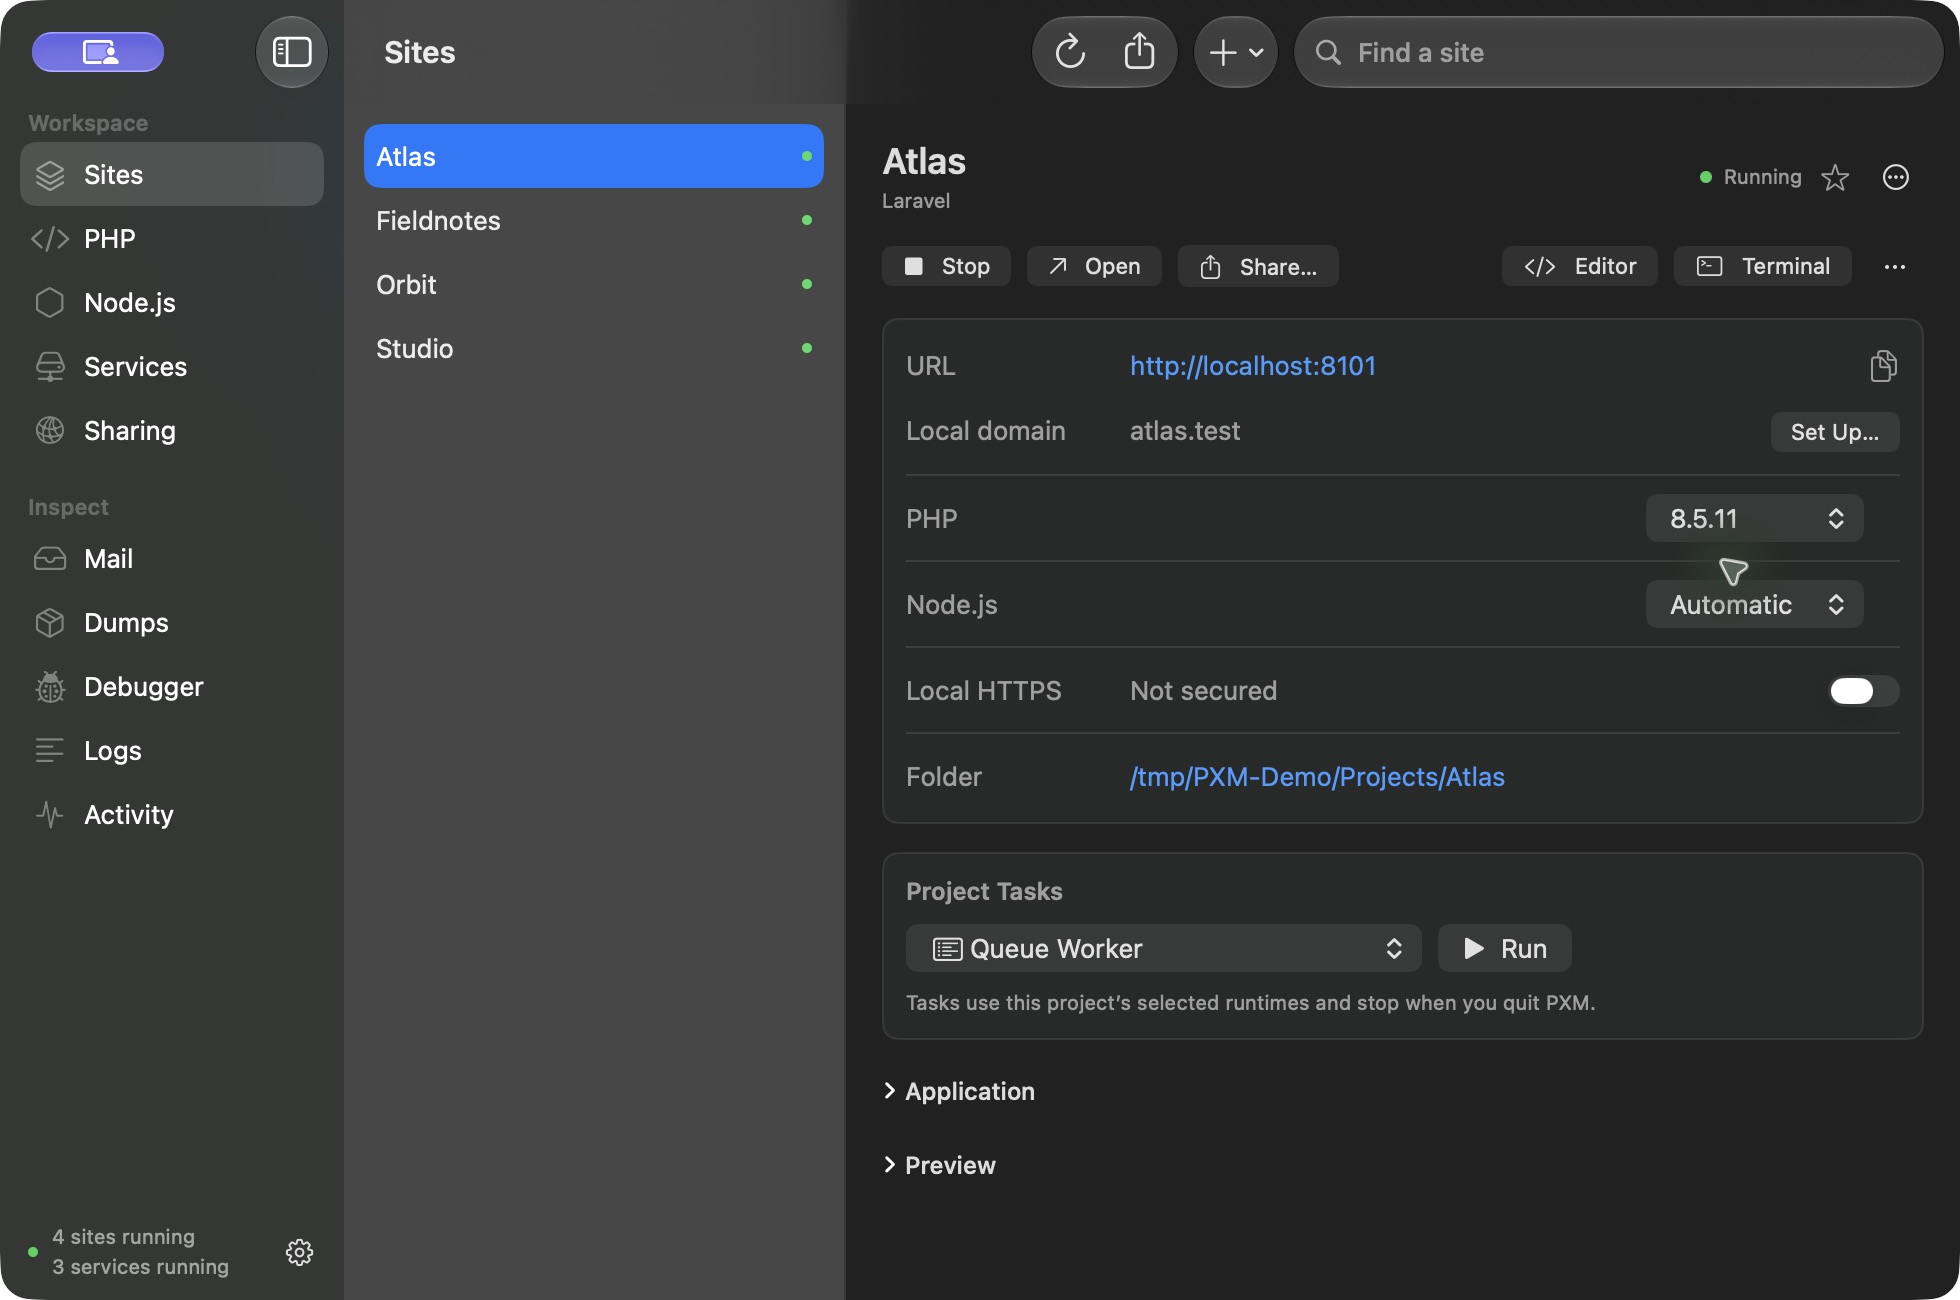The width and height of the screenshot is (1960, 1300).
Task: Toggle the Local HTTPS switch
Action: click(1864, 690)
